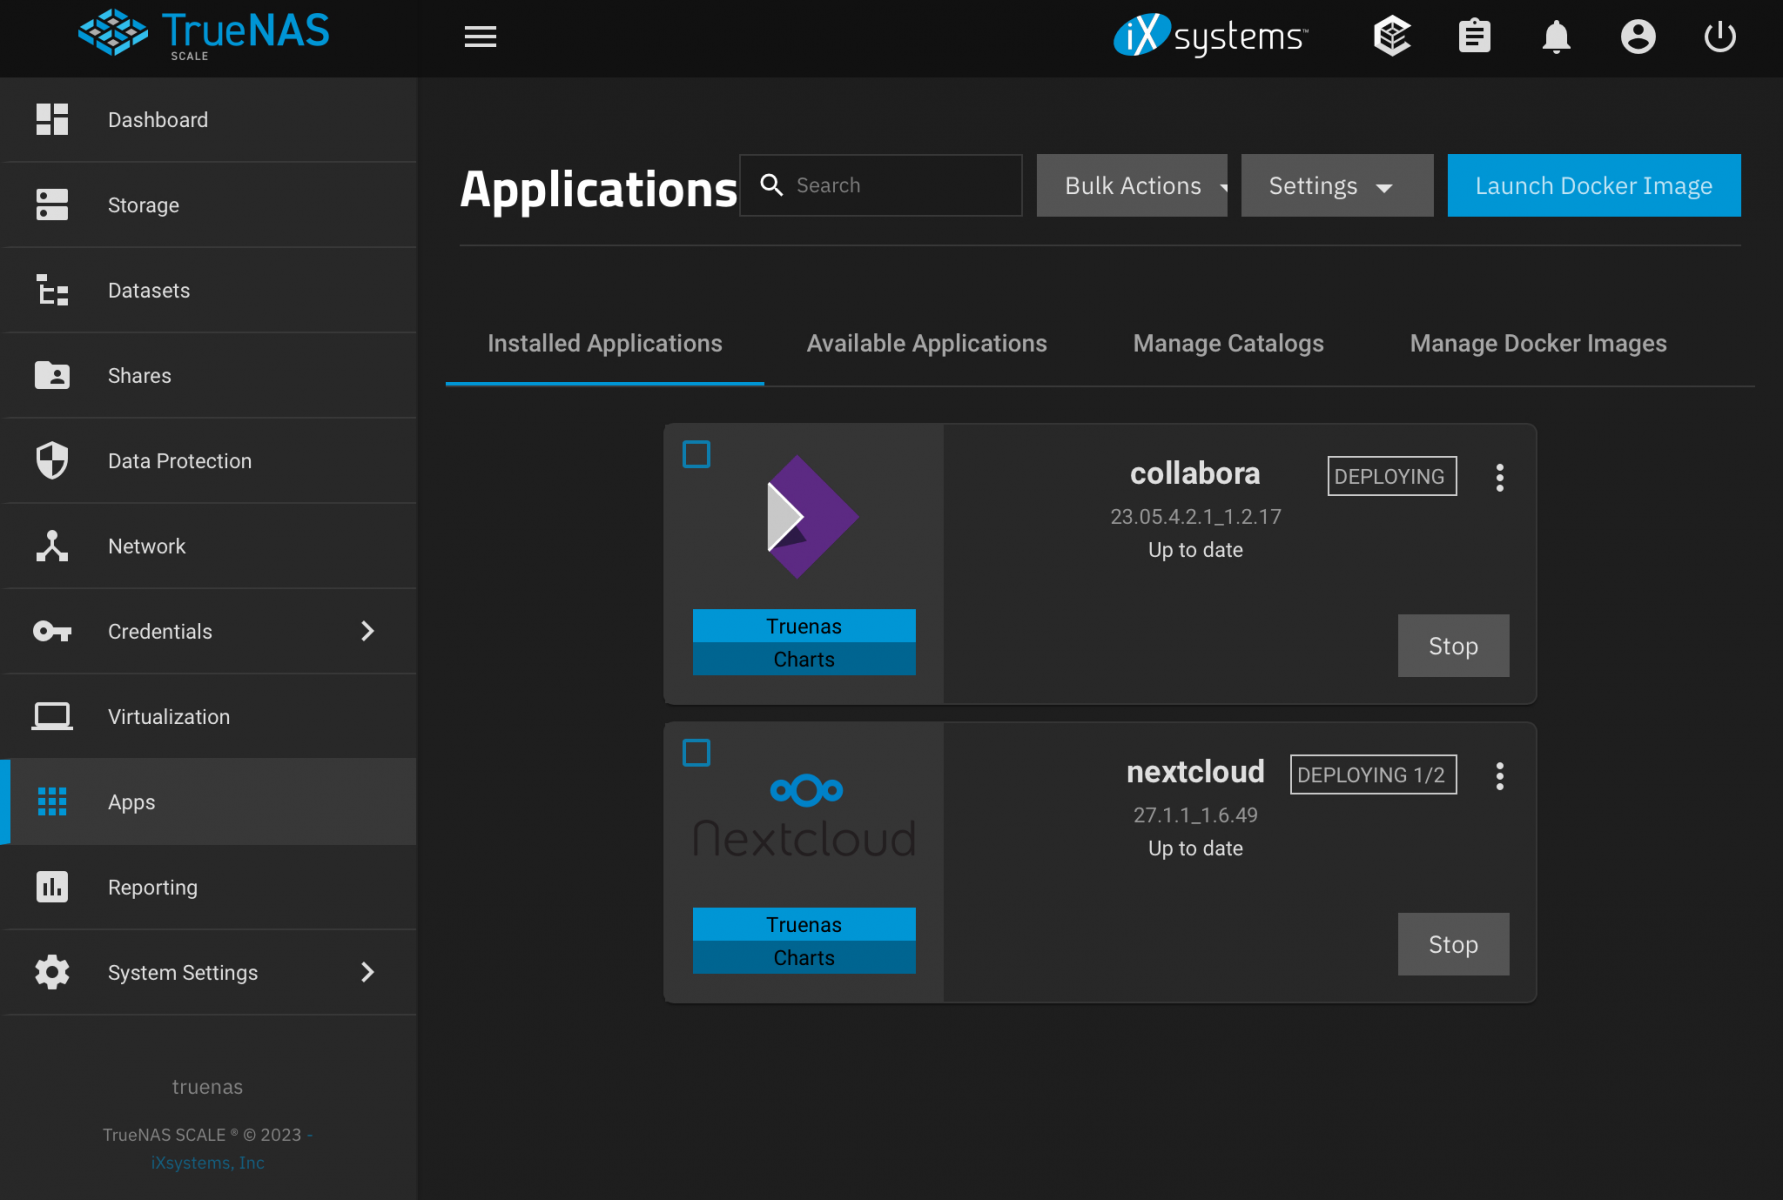This screenshot has width=1783, height=1200.
Task: Click nextcloud DEPLOYING 1/2 status badge
Action: pos(1373,775)
